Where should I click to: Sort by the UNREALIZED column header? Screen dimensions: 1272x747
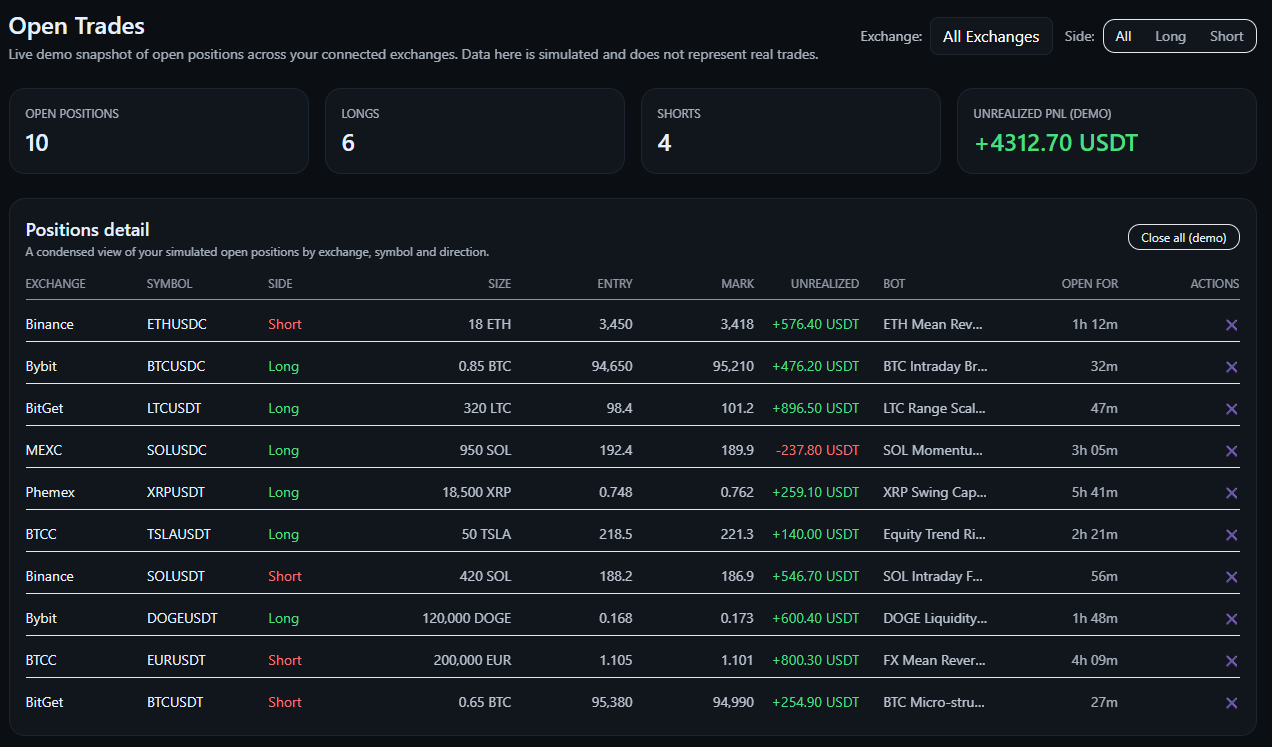click(826, 283)
